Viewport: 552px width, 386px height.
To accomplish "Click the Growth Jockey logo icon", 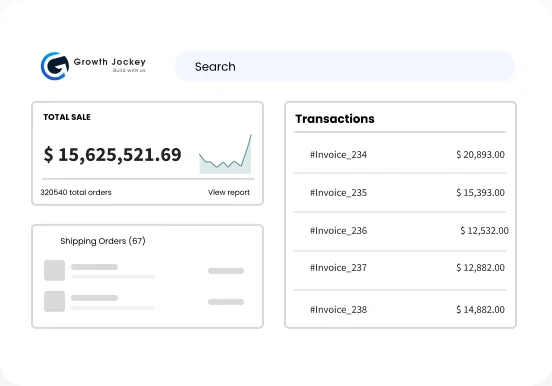I will (x=55, y=66).
